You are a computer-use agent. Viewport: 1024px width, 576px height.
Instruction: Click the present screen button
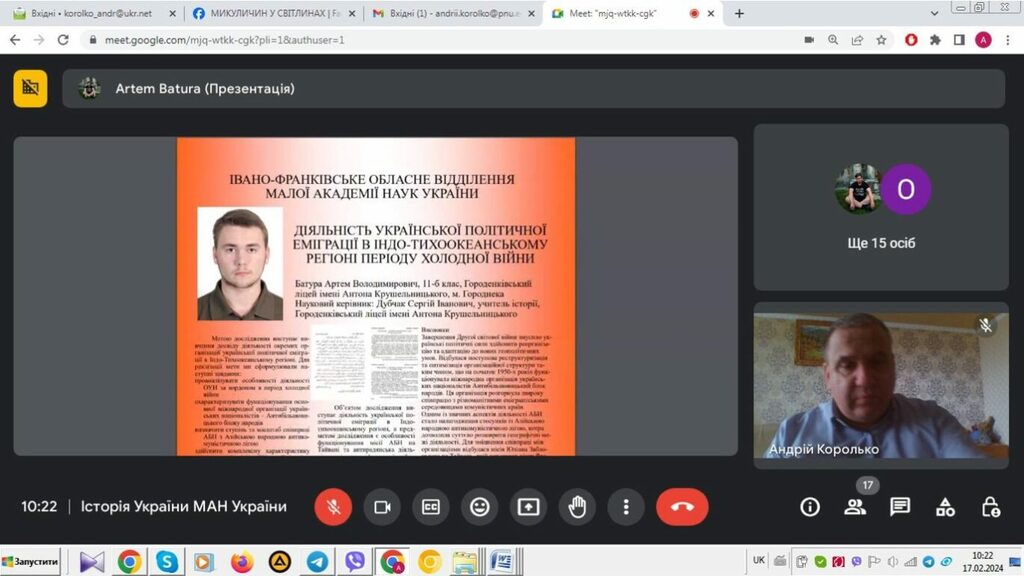coord(528,507)
